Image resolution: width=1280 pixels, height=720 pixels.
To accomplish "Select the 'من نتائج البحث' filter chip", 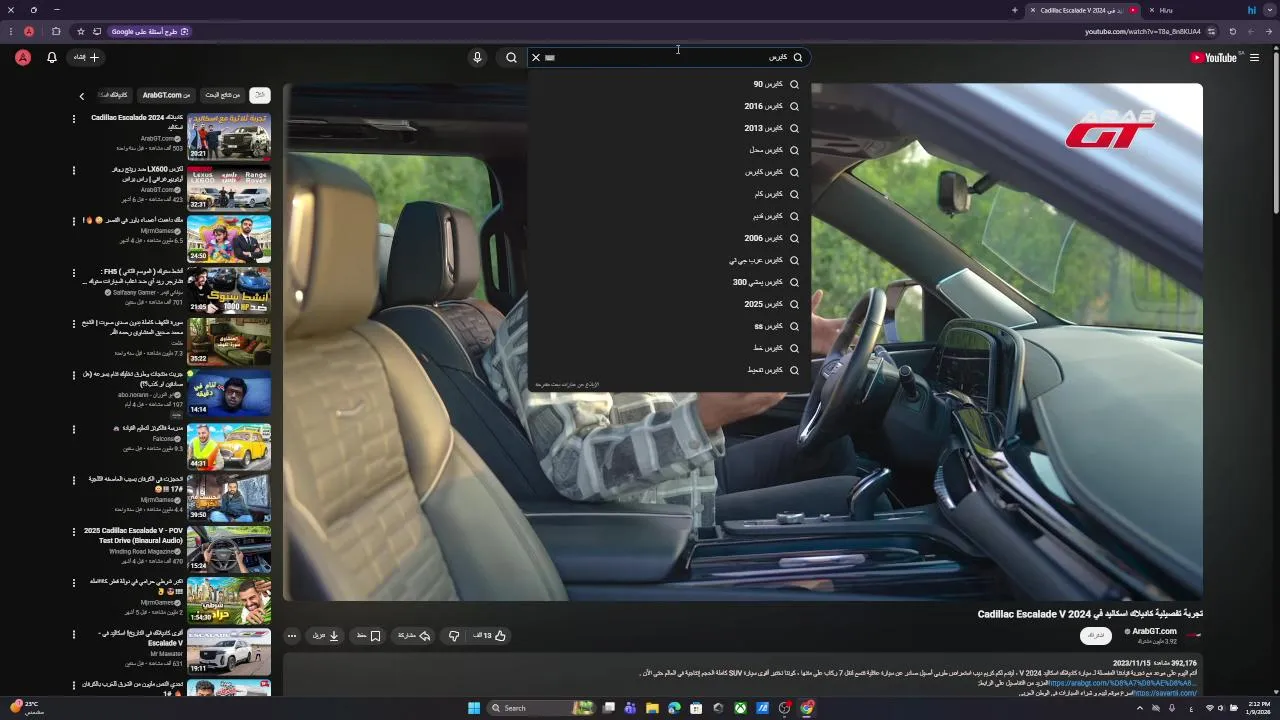I will click(222, 95).
